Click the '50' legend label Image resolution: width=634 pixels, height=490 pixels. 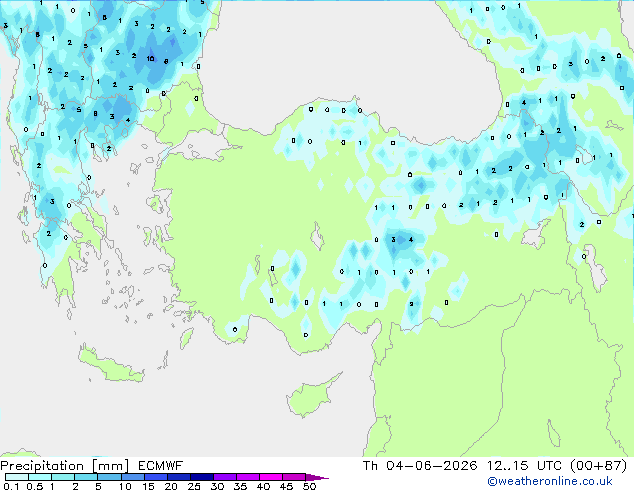point(309,486)
